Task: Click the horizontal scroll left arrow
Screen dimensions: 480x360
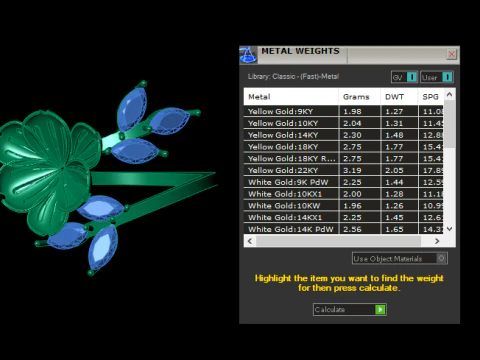Action: pos(250,241)
